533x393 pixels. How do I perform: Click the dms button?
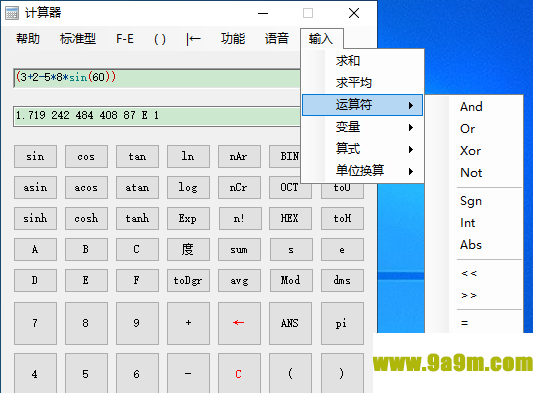(x=342, y=280)
